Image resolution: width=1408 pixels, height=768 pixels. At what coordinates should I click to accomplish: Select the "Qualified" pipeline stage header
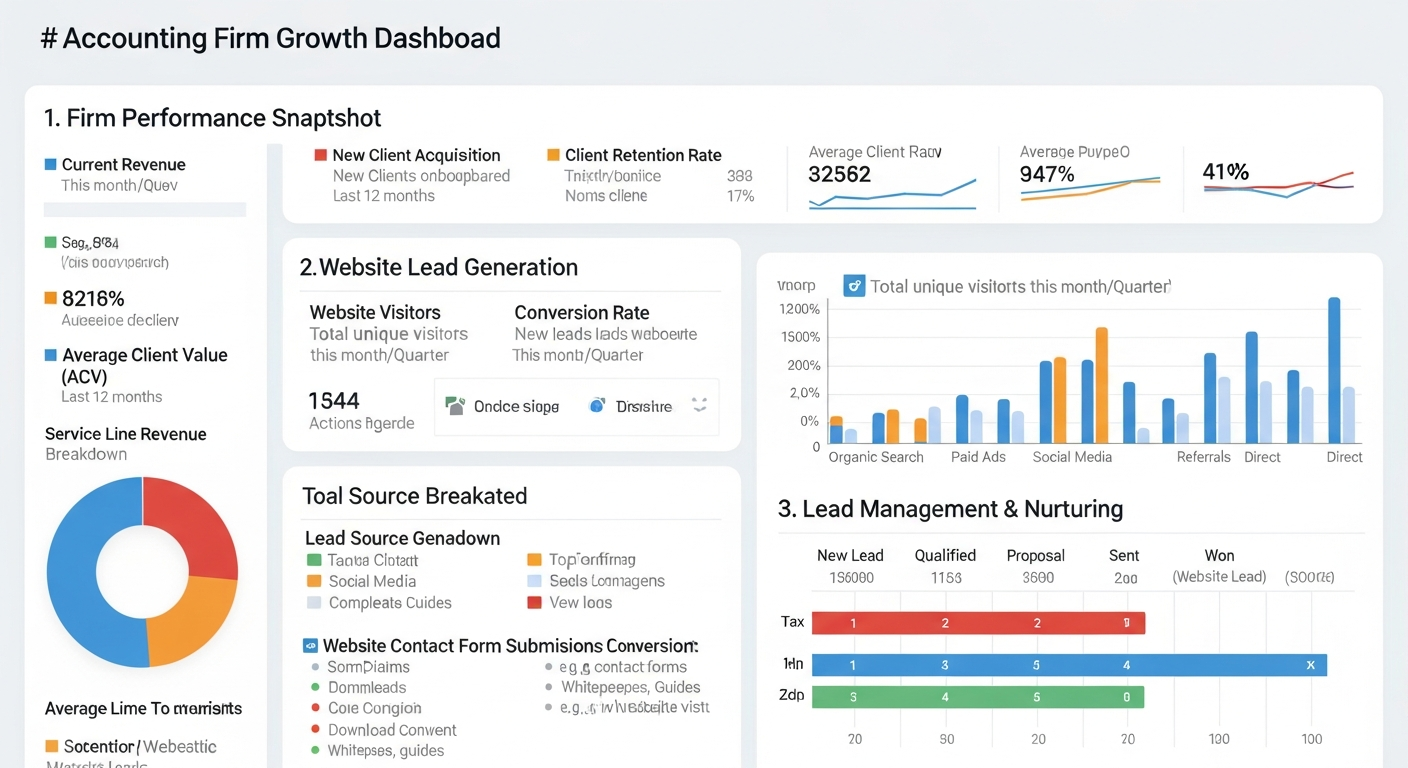click(944, 555)
